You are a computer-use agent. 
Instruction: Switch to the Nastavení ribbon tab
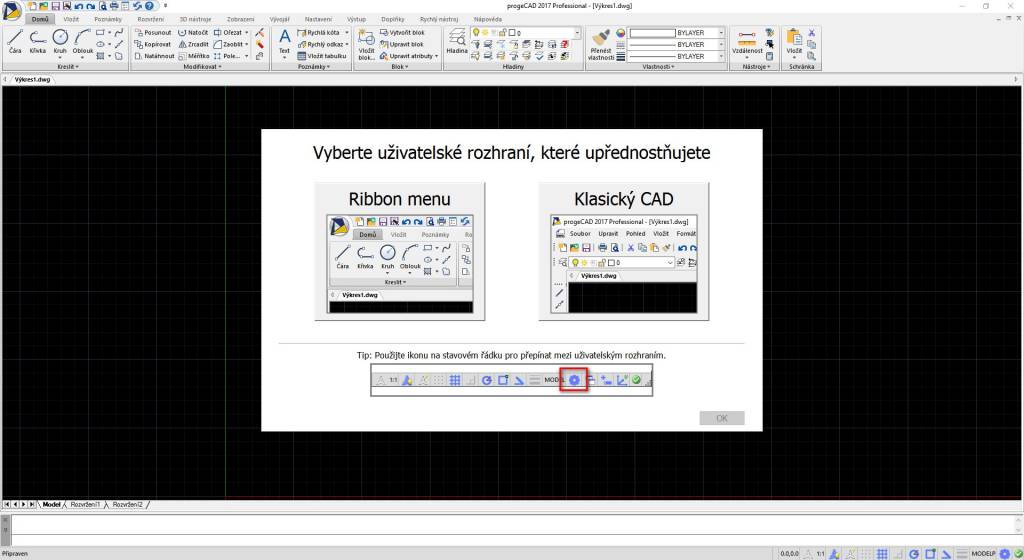[318, 19]
